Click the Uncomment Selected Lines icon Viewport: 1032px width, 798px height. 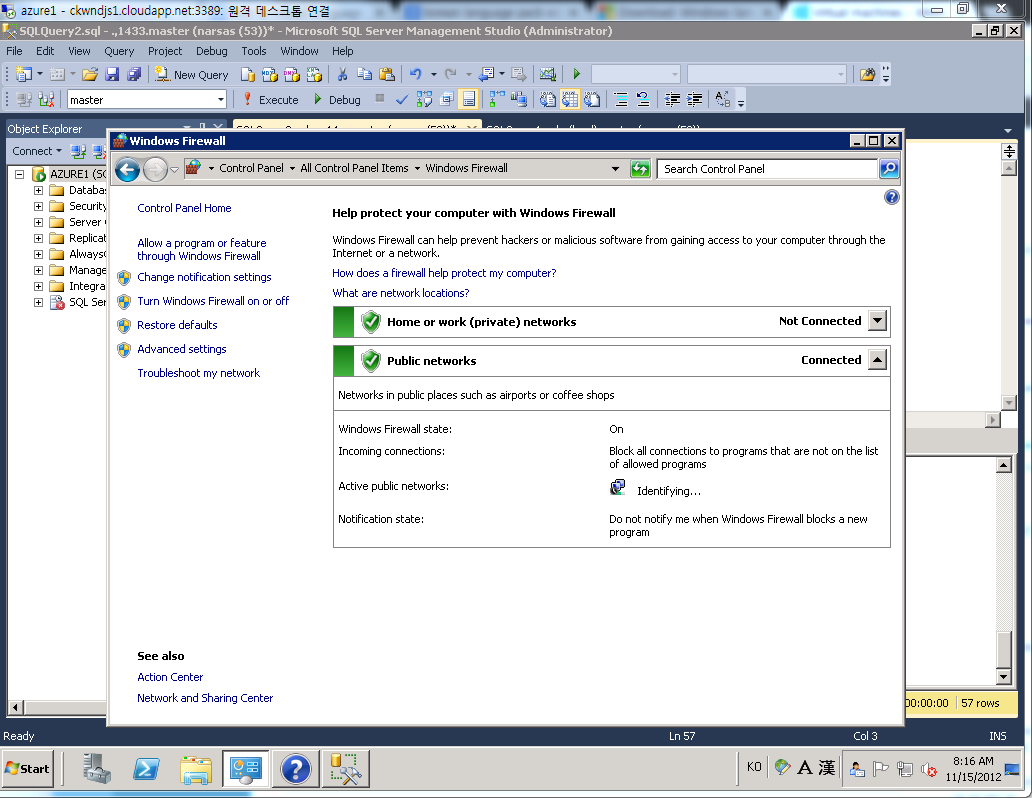point(643,99)
